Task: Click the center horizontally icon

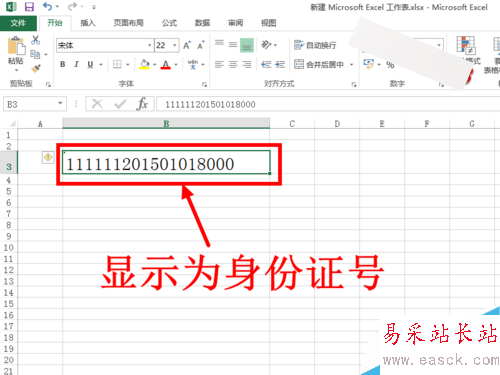Action: tap(233, 64)
